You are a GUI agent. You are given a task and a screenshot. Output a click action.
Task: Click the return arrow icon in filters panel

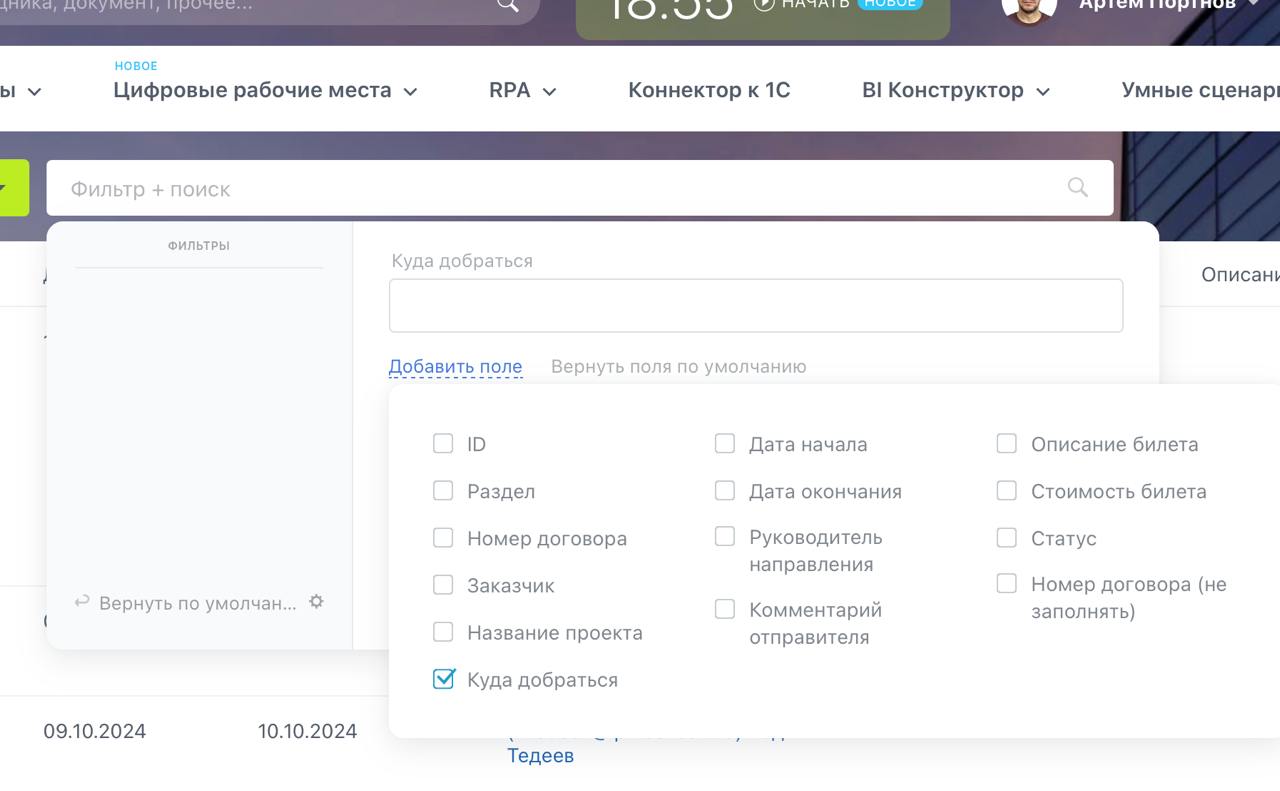82,602
